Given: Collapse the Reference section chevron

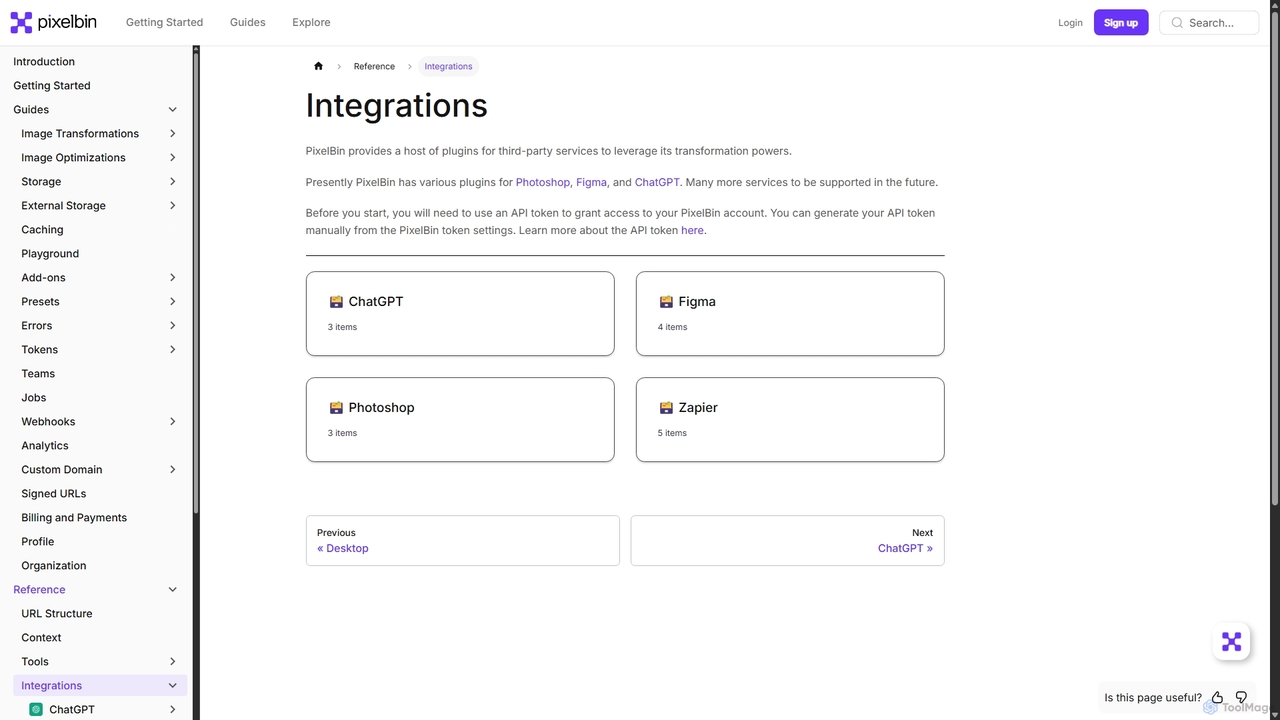Looking at the screenshot, I should pos(172,590).
